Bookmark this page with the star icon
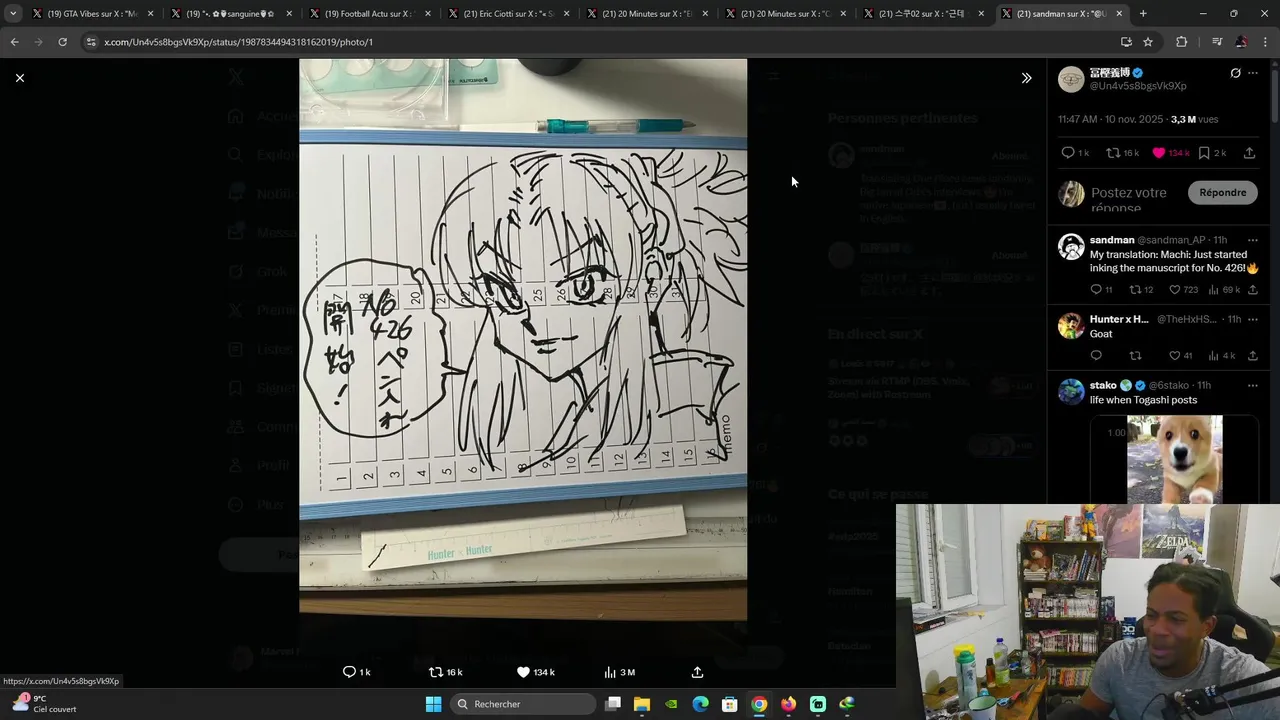The image size is (1280, 720). (x=1148, y=42)
